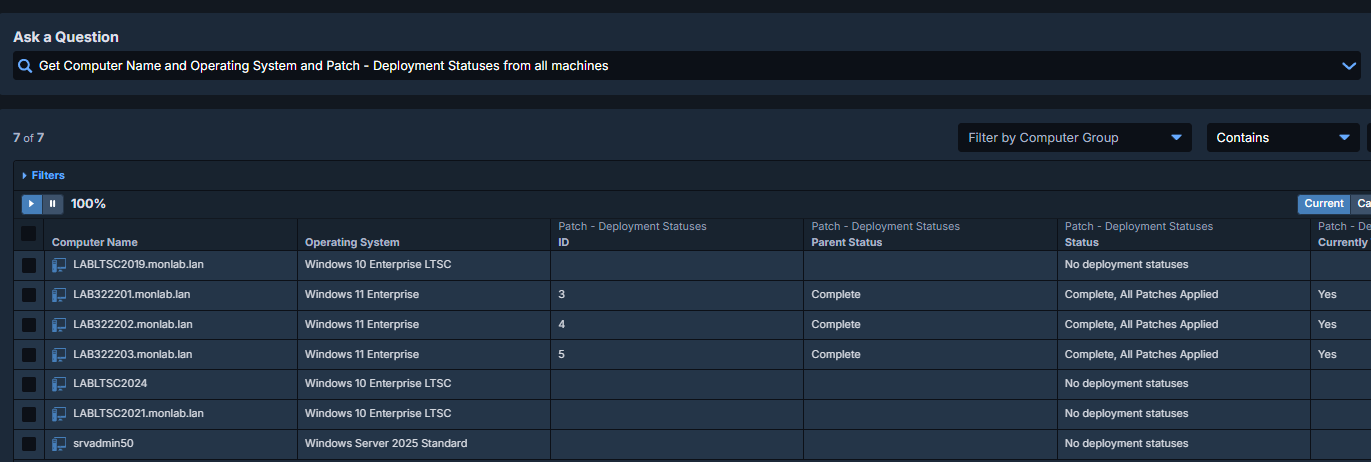Image resolution: width=1371 pixels, height=462 pixels.
Task: Click the computer icon beside LAB322202.monlab.lan
Action: point(59,325)
